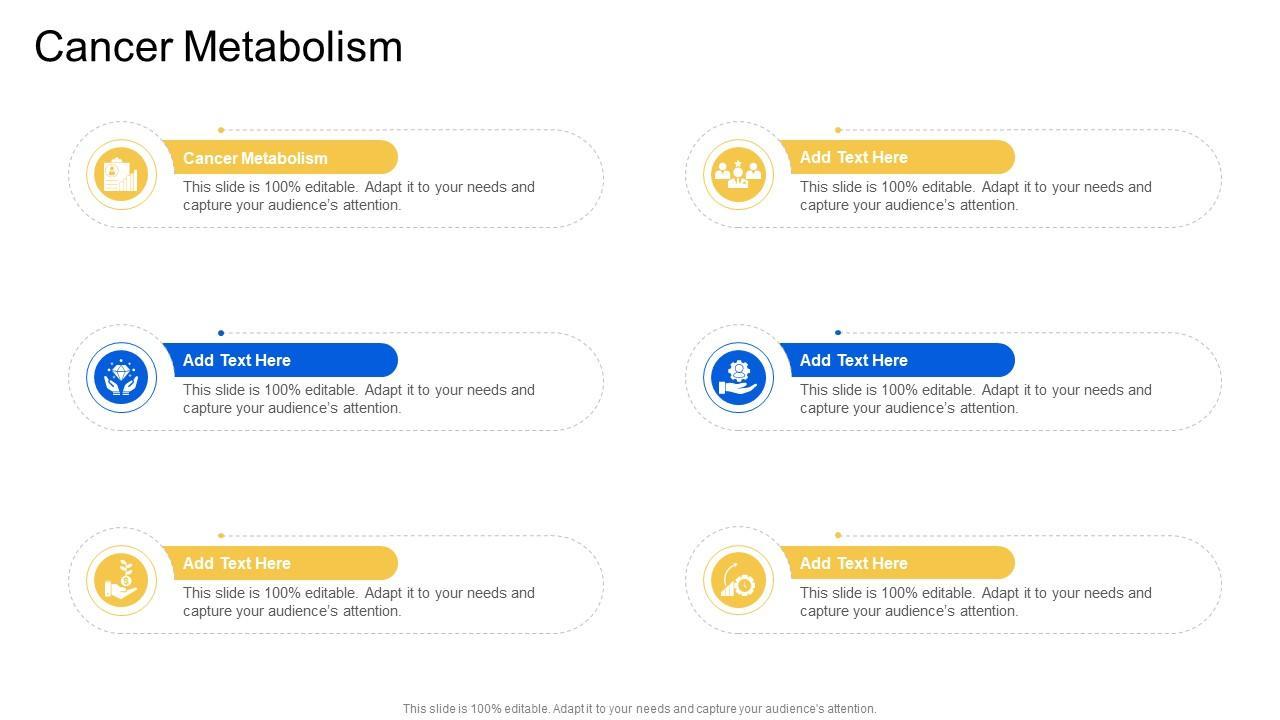This screenshot has width=1280, height=720.
Task: Click description text beside diamond hands icon
Action: [358, 399]
